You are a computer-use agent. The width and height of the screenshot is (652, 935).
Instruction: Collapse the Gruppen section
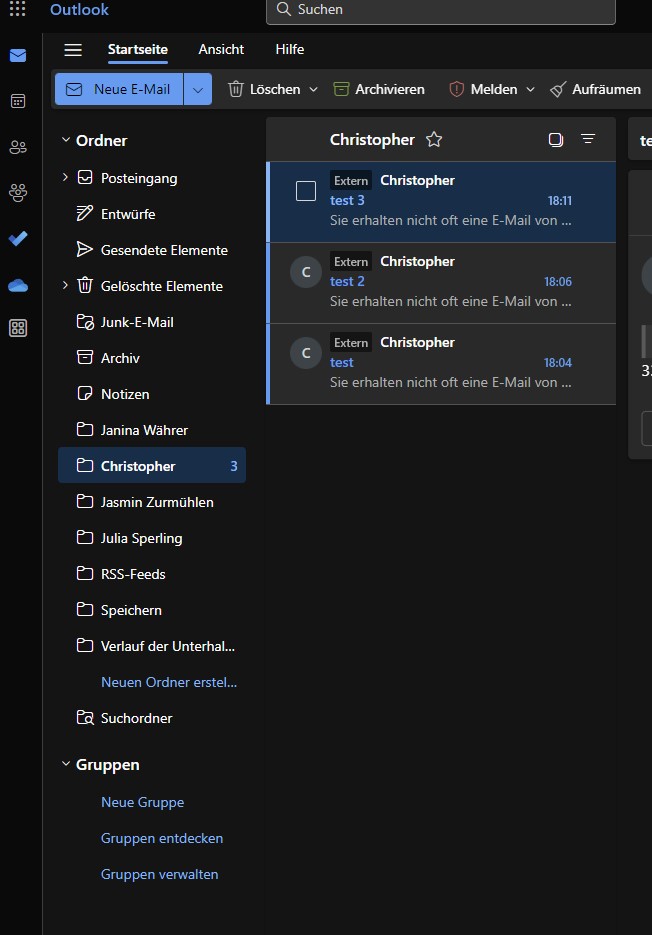66,765
